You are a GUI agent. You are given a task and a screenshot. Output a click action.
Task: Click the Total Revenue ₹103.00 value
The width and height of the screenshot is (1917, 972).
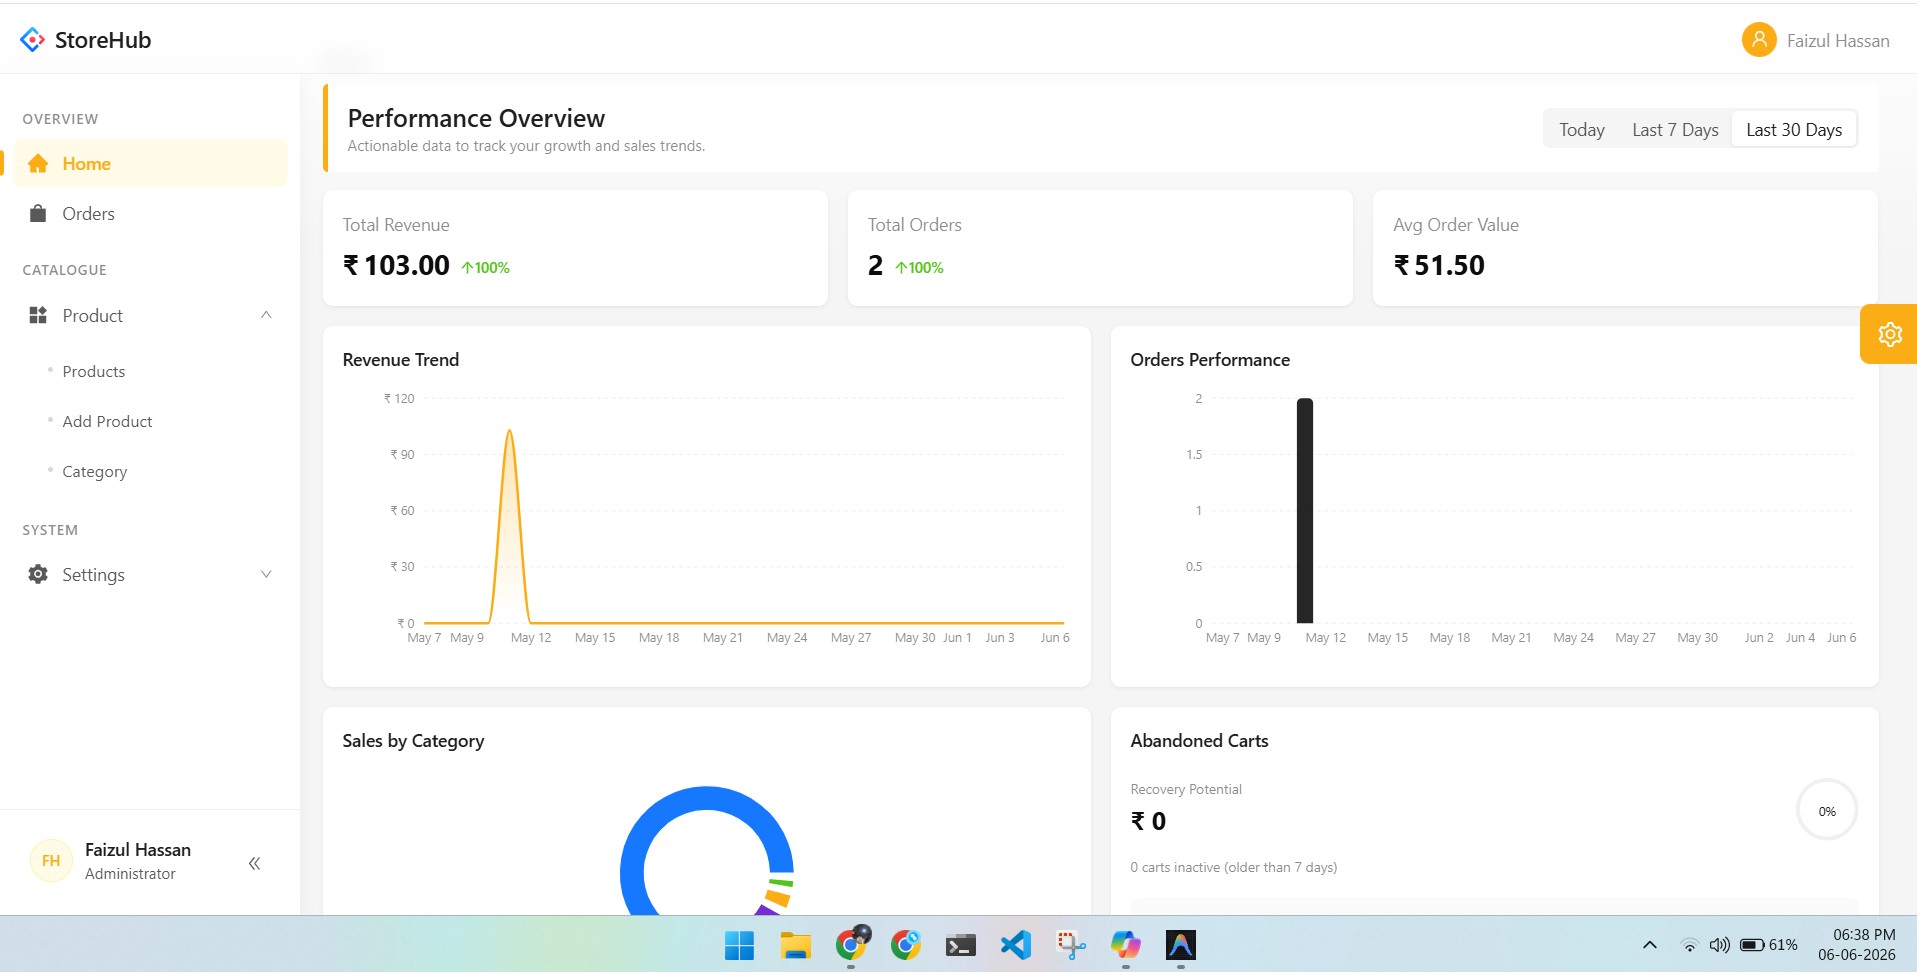click(396, 265)
